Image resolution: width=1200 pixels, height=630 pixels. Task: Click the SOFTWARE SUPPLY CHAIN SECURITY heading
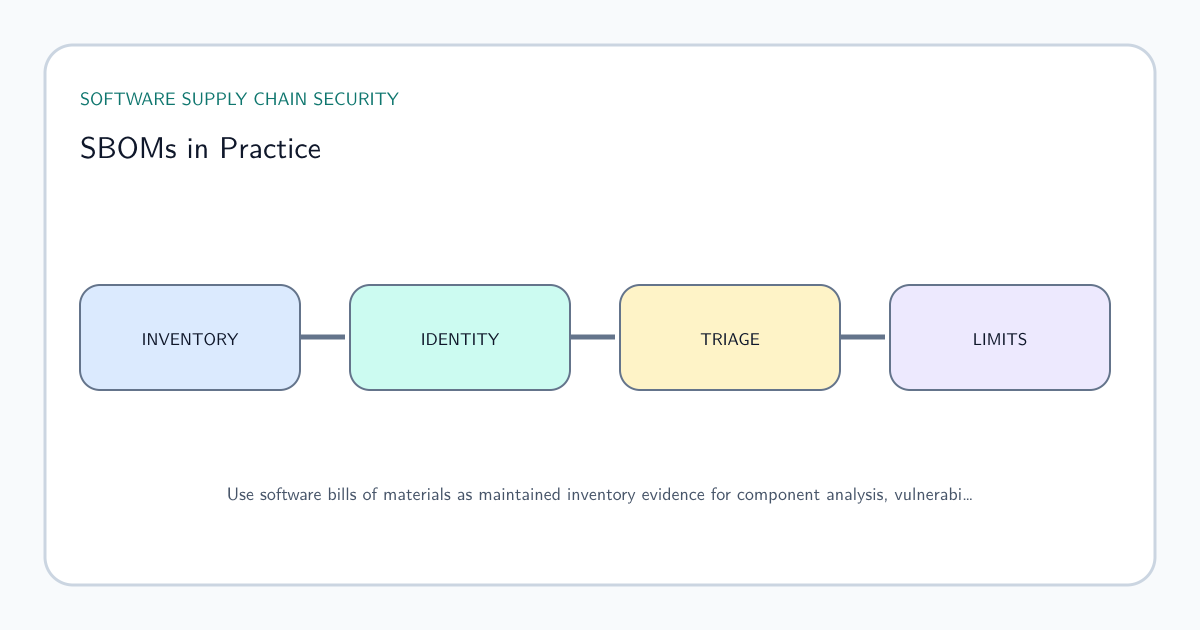click(x=239, y=99)
